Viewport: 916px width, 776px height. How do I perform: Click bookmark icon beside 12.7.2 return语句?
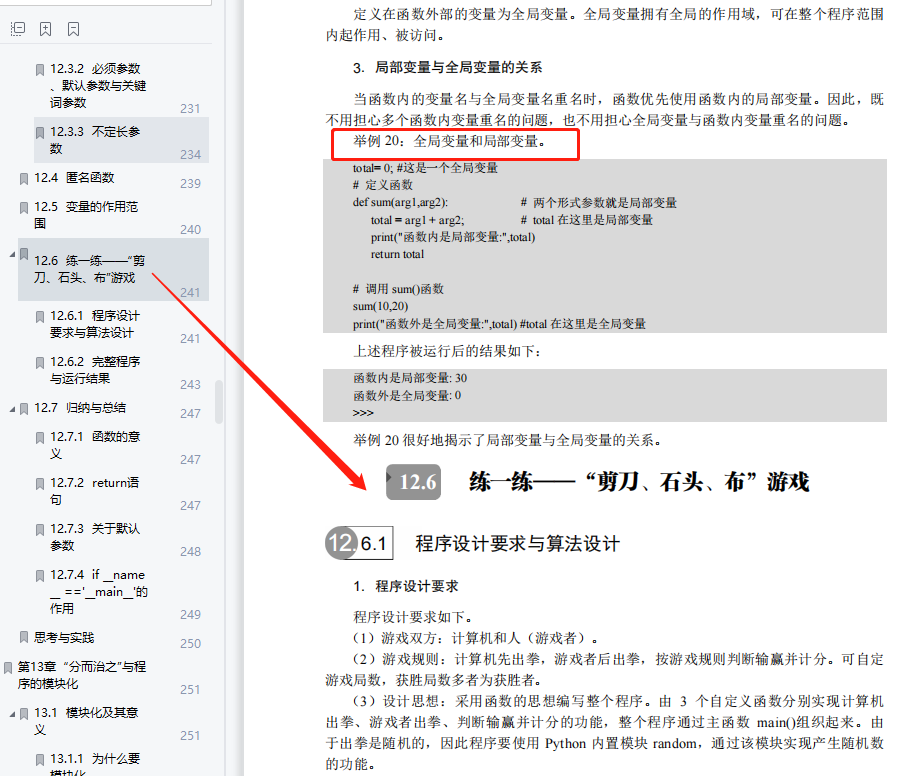pos(40,484)
